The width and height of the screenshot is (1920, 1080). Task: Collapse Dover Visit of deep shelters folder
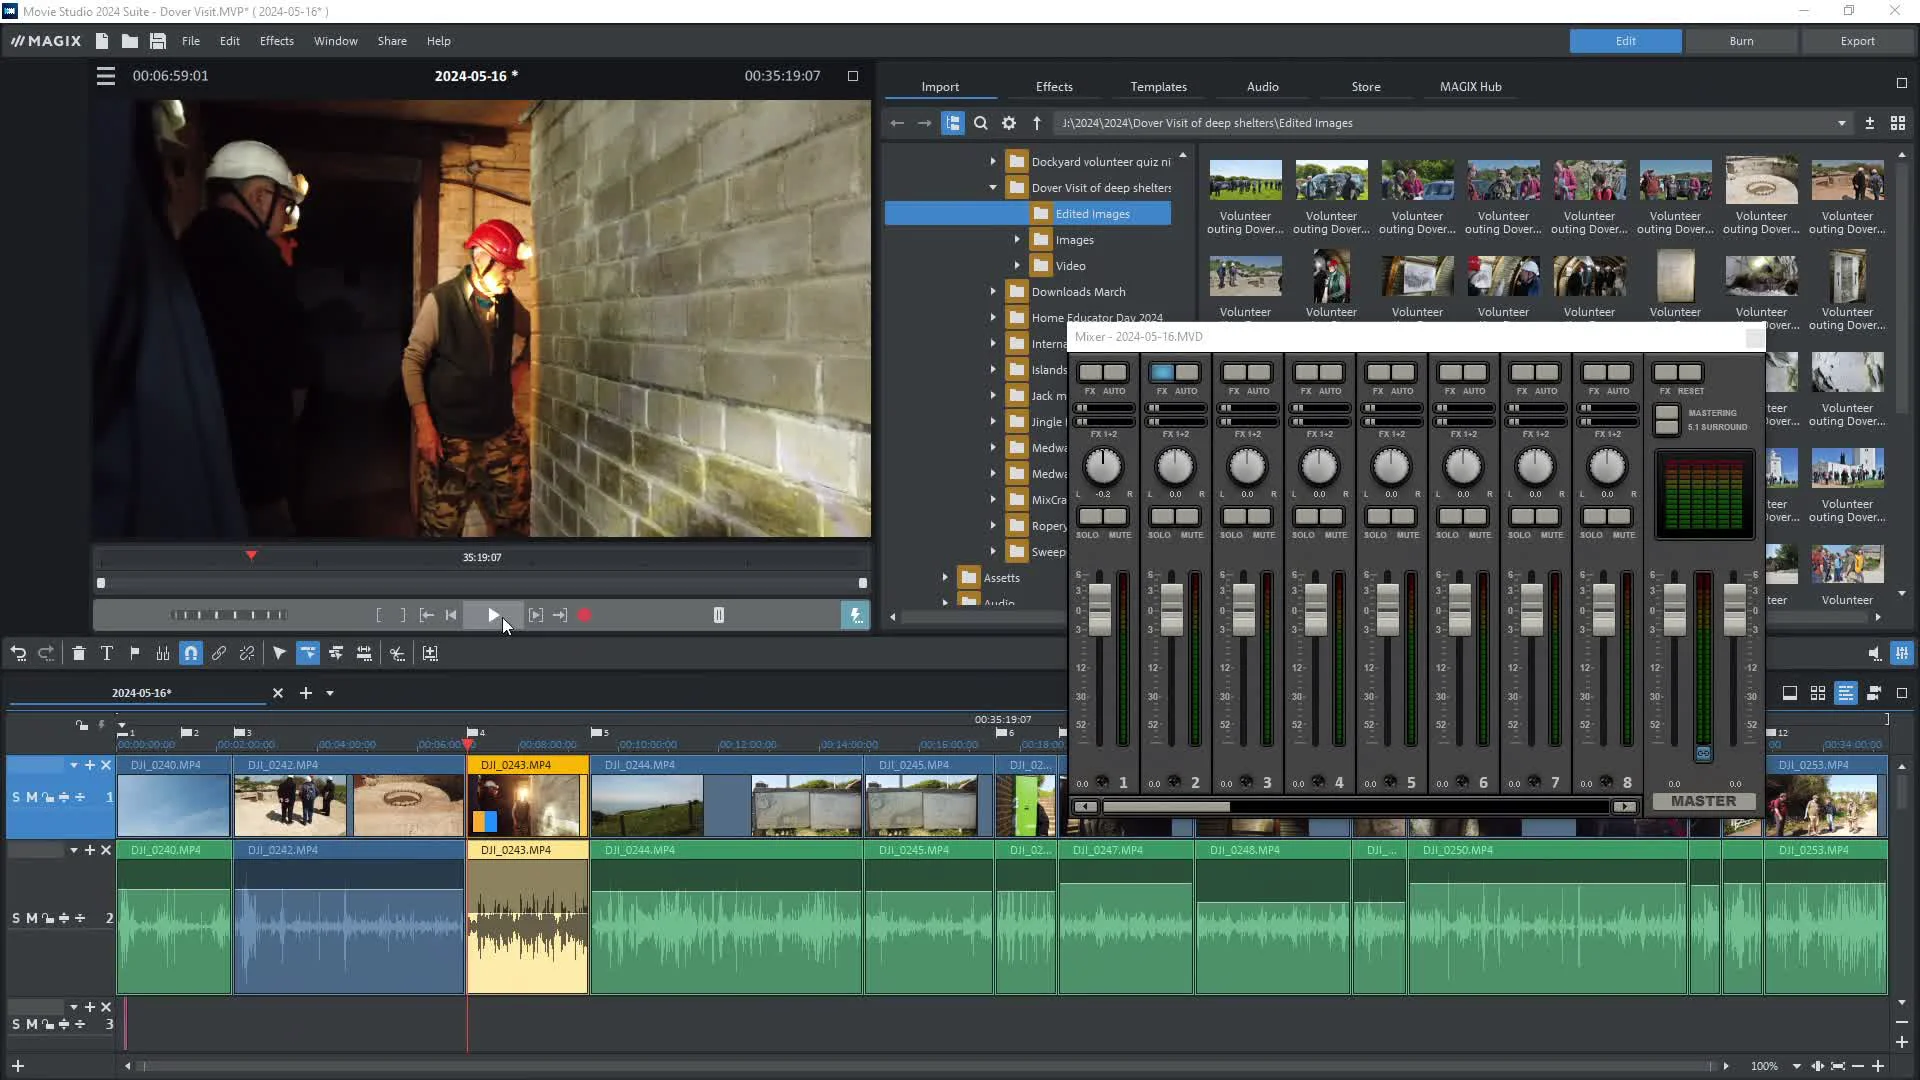tap(993, 187)
